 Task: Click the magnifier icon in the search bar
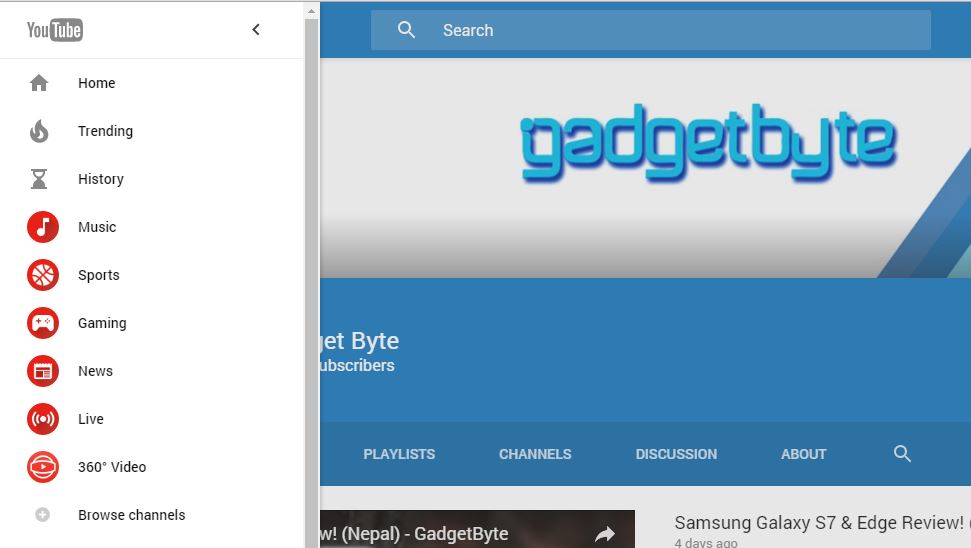point(406,30)
